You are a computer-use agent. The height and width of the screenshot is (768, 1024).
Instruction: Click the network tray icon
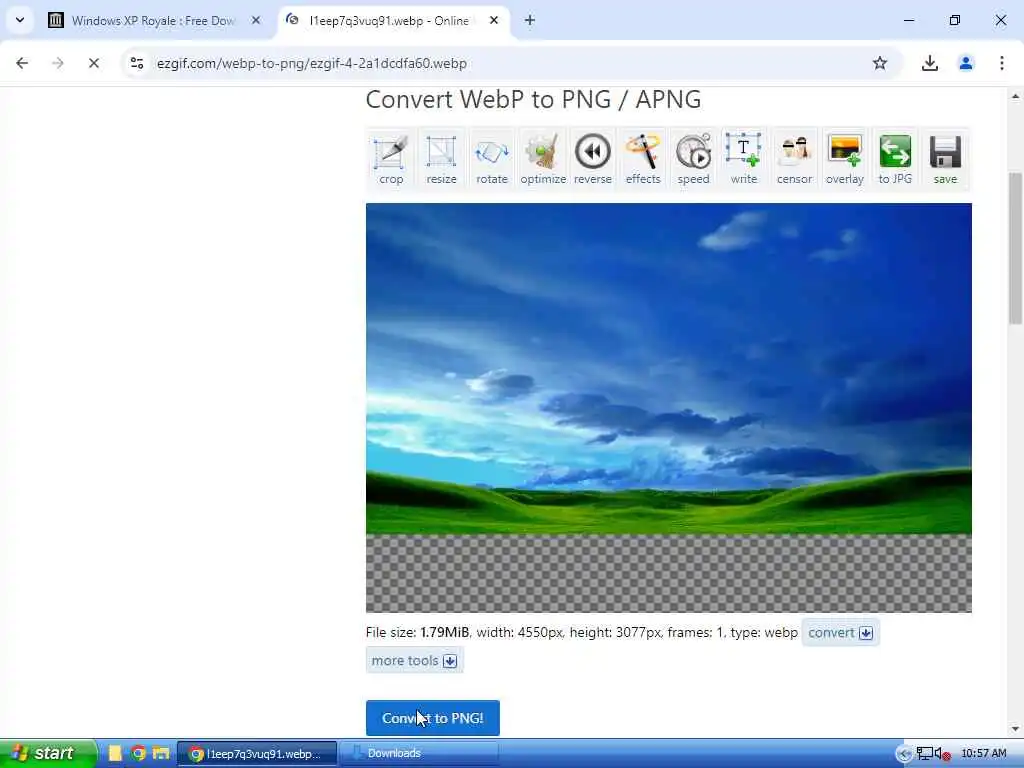(x=925, y=754)
